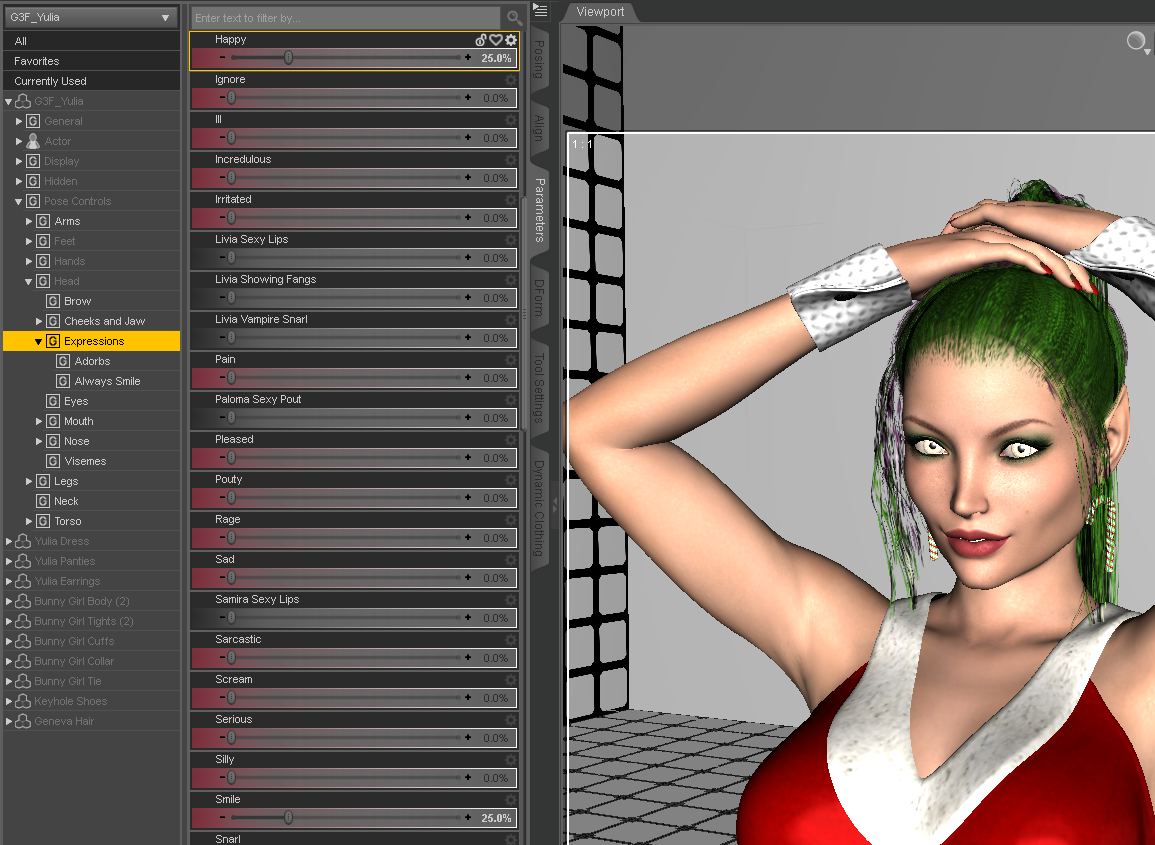Switch to the Posing side tab
1155x845 pixels.
539,60
